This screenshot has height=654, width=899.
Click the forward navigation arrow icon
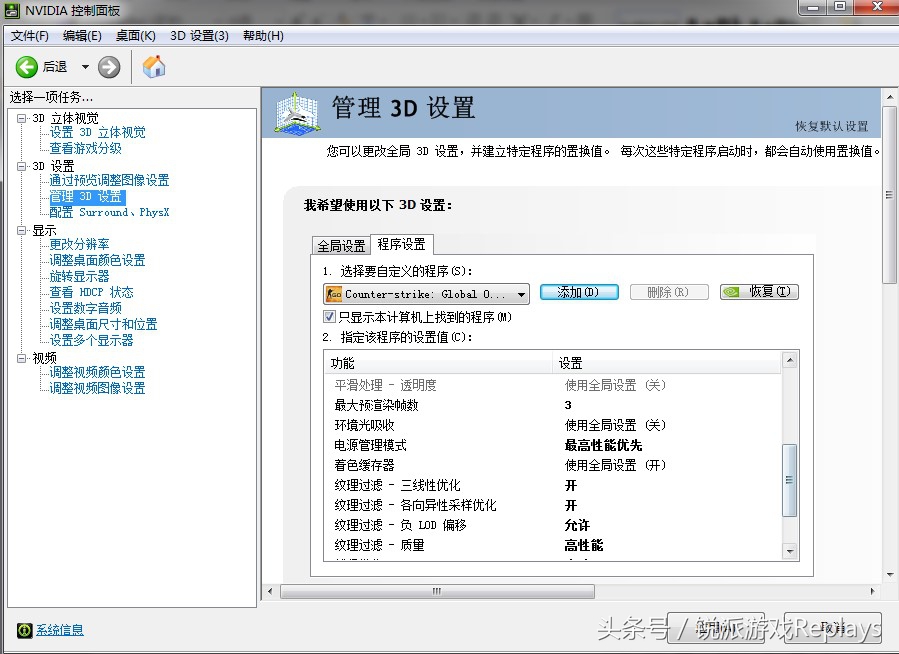tap(108, 67)
